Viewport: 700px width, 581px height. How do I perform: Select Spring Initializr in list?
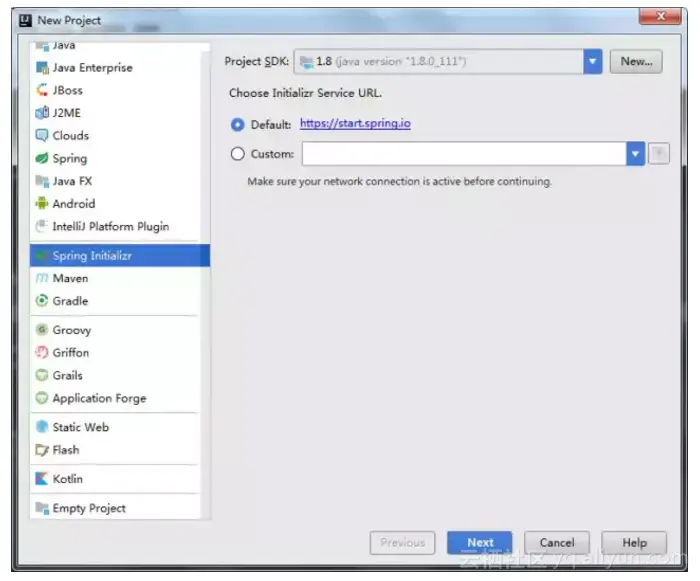tap(120, 255)
